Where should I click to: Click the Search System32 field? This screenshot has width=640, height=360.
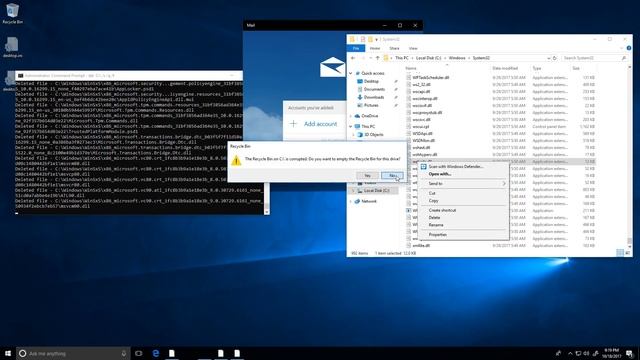point(594,58)
